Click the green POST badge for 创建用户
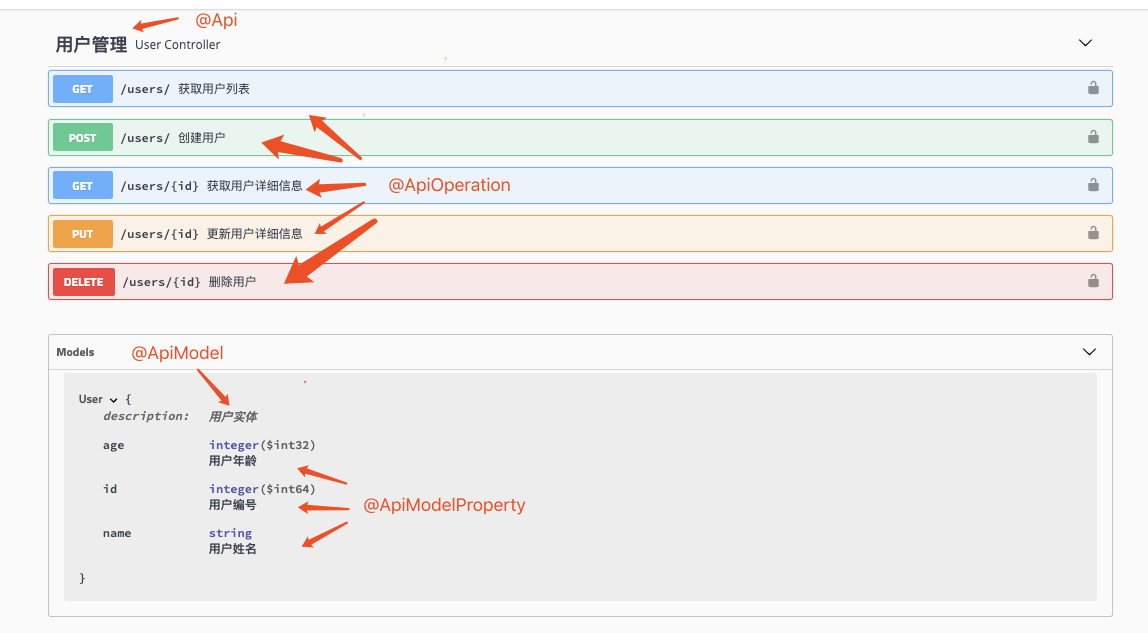Image resolution: width=1148 pixels, height=633 pixels. pyautogui.click(x=83, y=138)
